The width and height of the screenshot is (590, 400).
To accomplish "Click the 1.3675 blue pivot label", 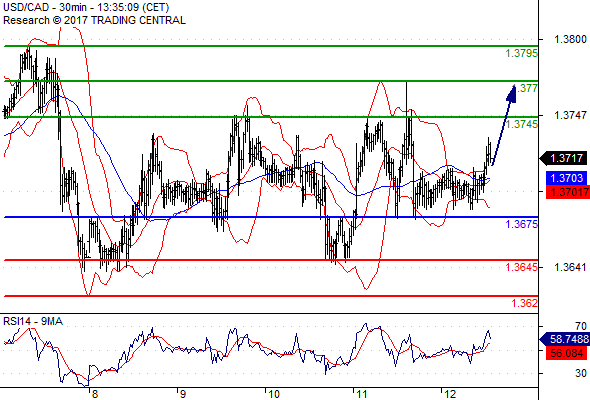I will (522, 224).
